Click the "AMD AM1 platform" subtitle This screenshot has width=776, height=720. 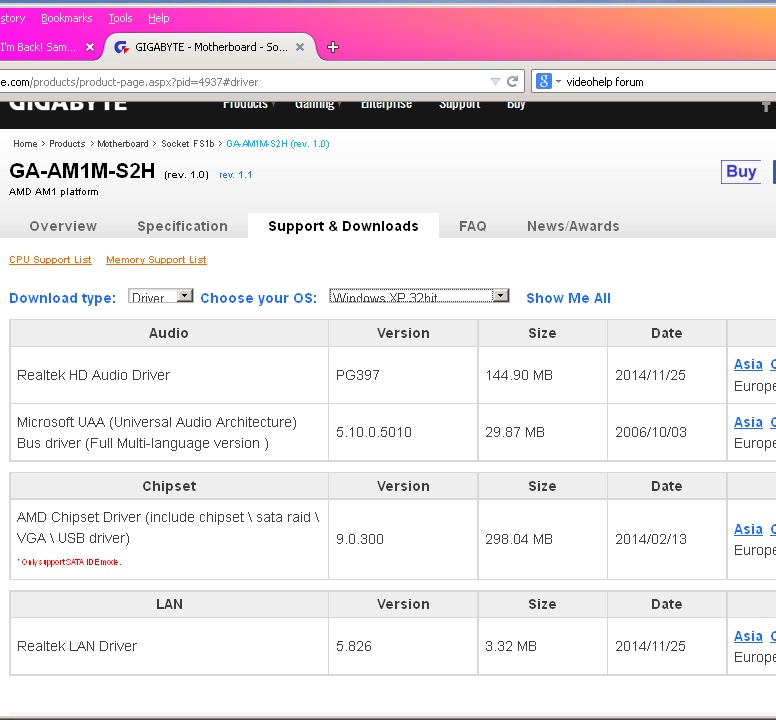[x=54, y=192]
